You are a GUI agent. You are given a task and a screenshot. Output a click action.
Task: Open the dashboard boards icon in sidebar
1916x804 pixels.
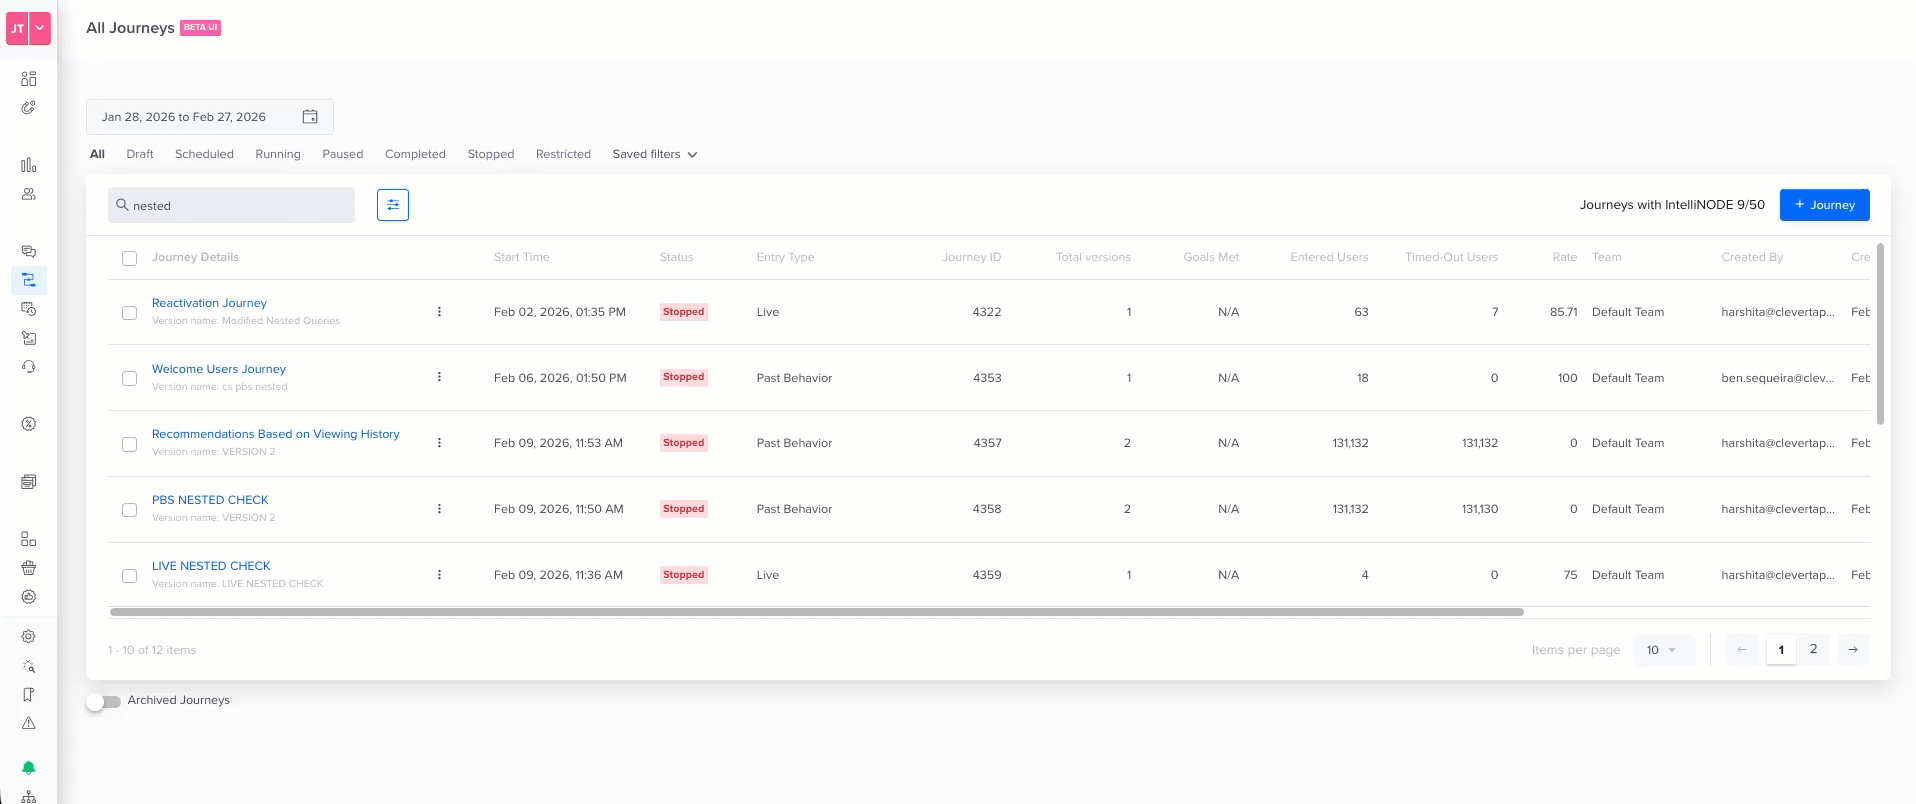(x=29, y=79)
